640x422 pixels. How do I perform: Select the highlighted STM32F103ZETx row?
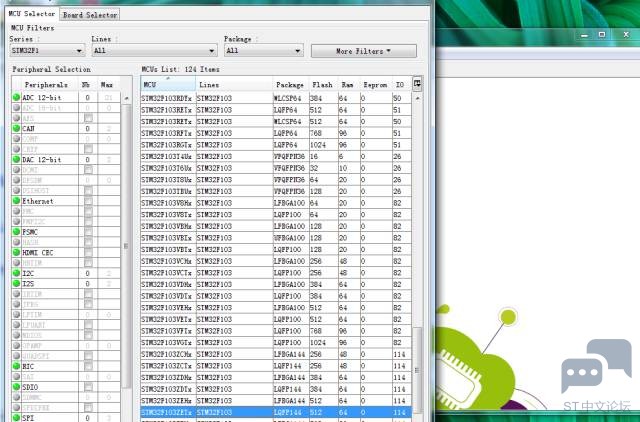[276, 412]
